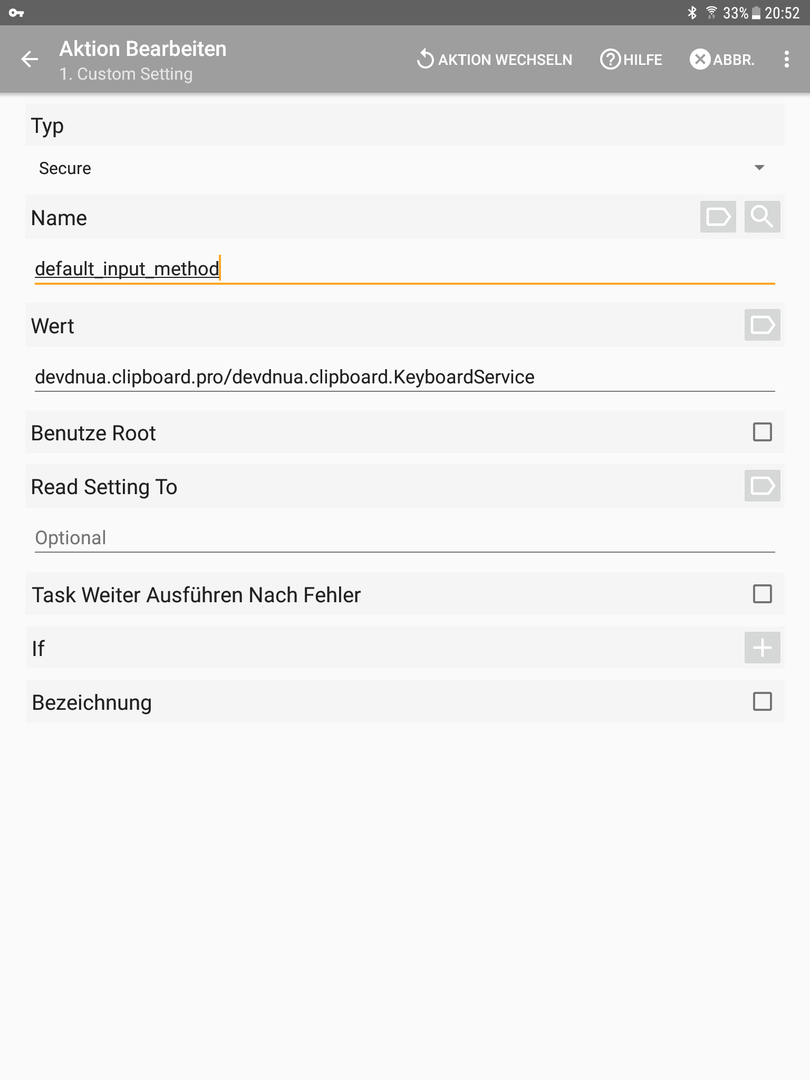Click Aktion Wechseln to switch action
The width and height of the screenshot is (810, 1080).
pos(495,59)
